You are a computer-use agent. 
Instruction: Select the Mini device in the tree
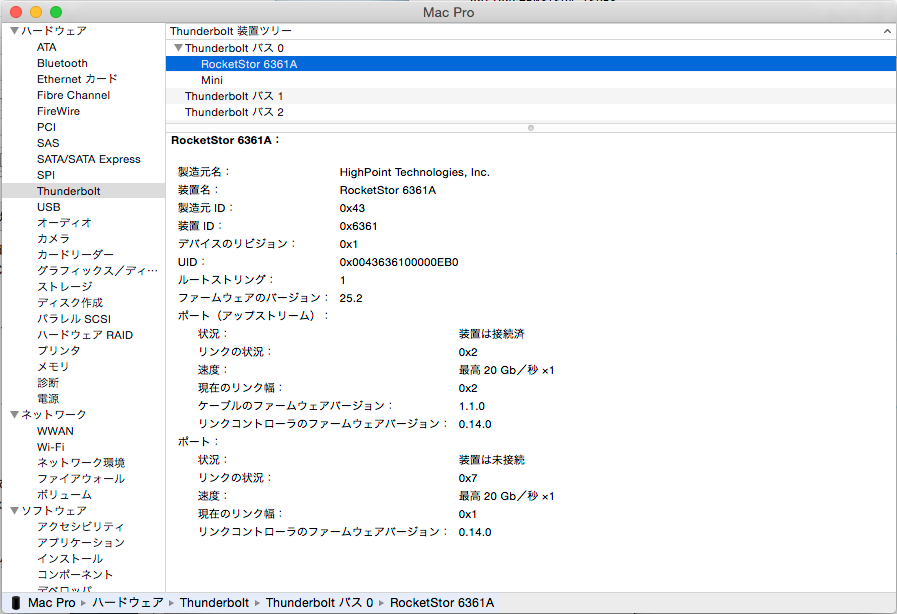[531, 80]
